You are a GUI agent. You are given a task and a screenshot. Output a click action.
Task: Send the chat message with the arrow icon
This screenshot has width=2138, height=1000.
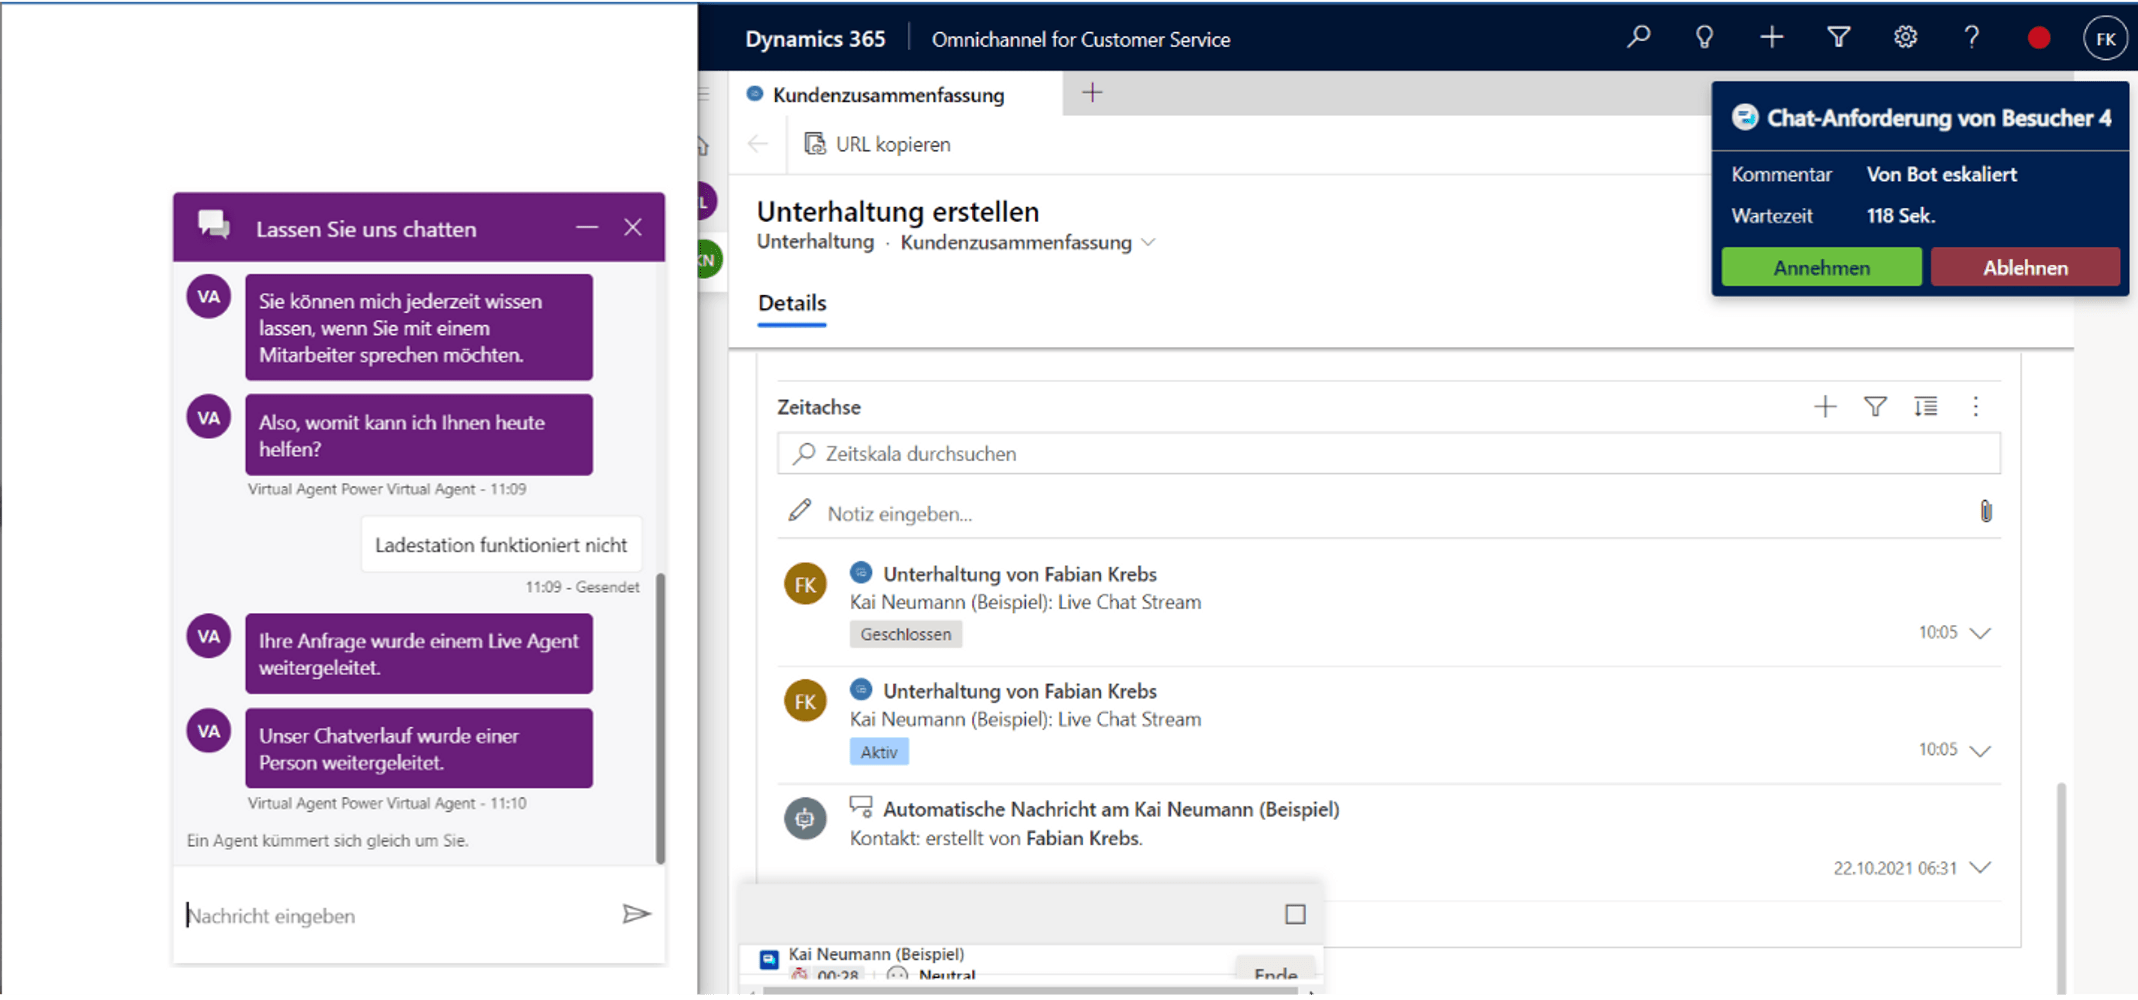click(636, 913)
